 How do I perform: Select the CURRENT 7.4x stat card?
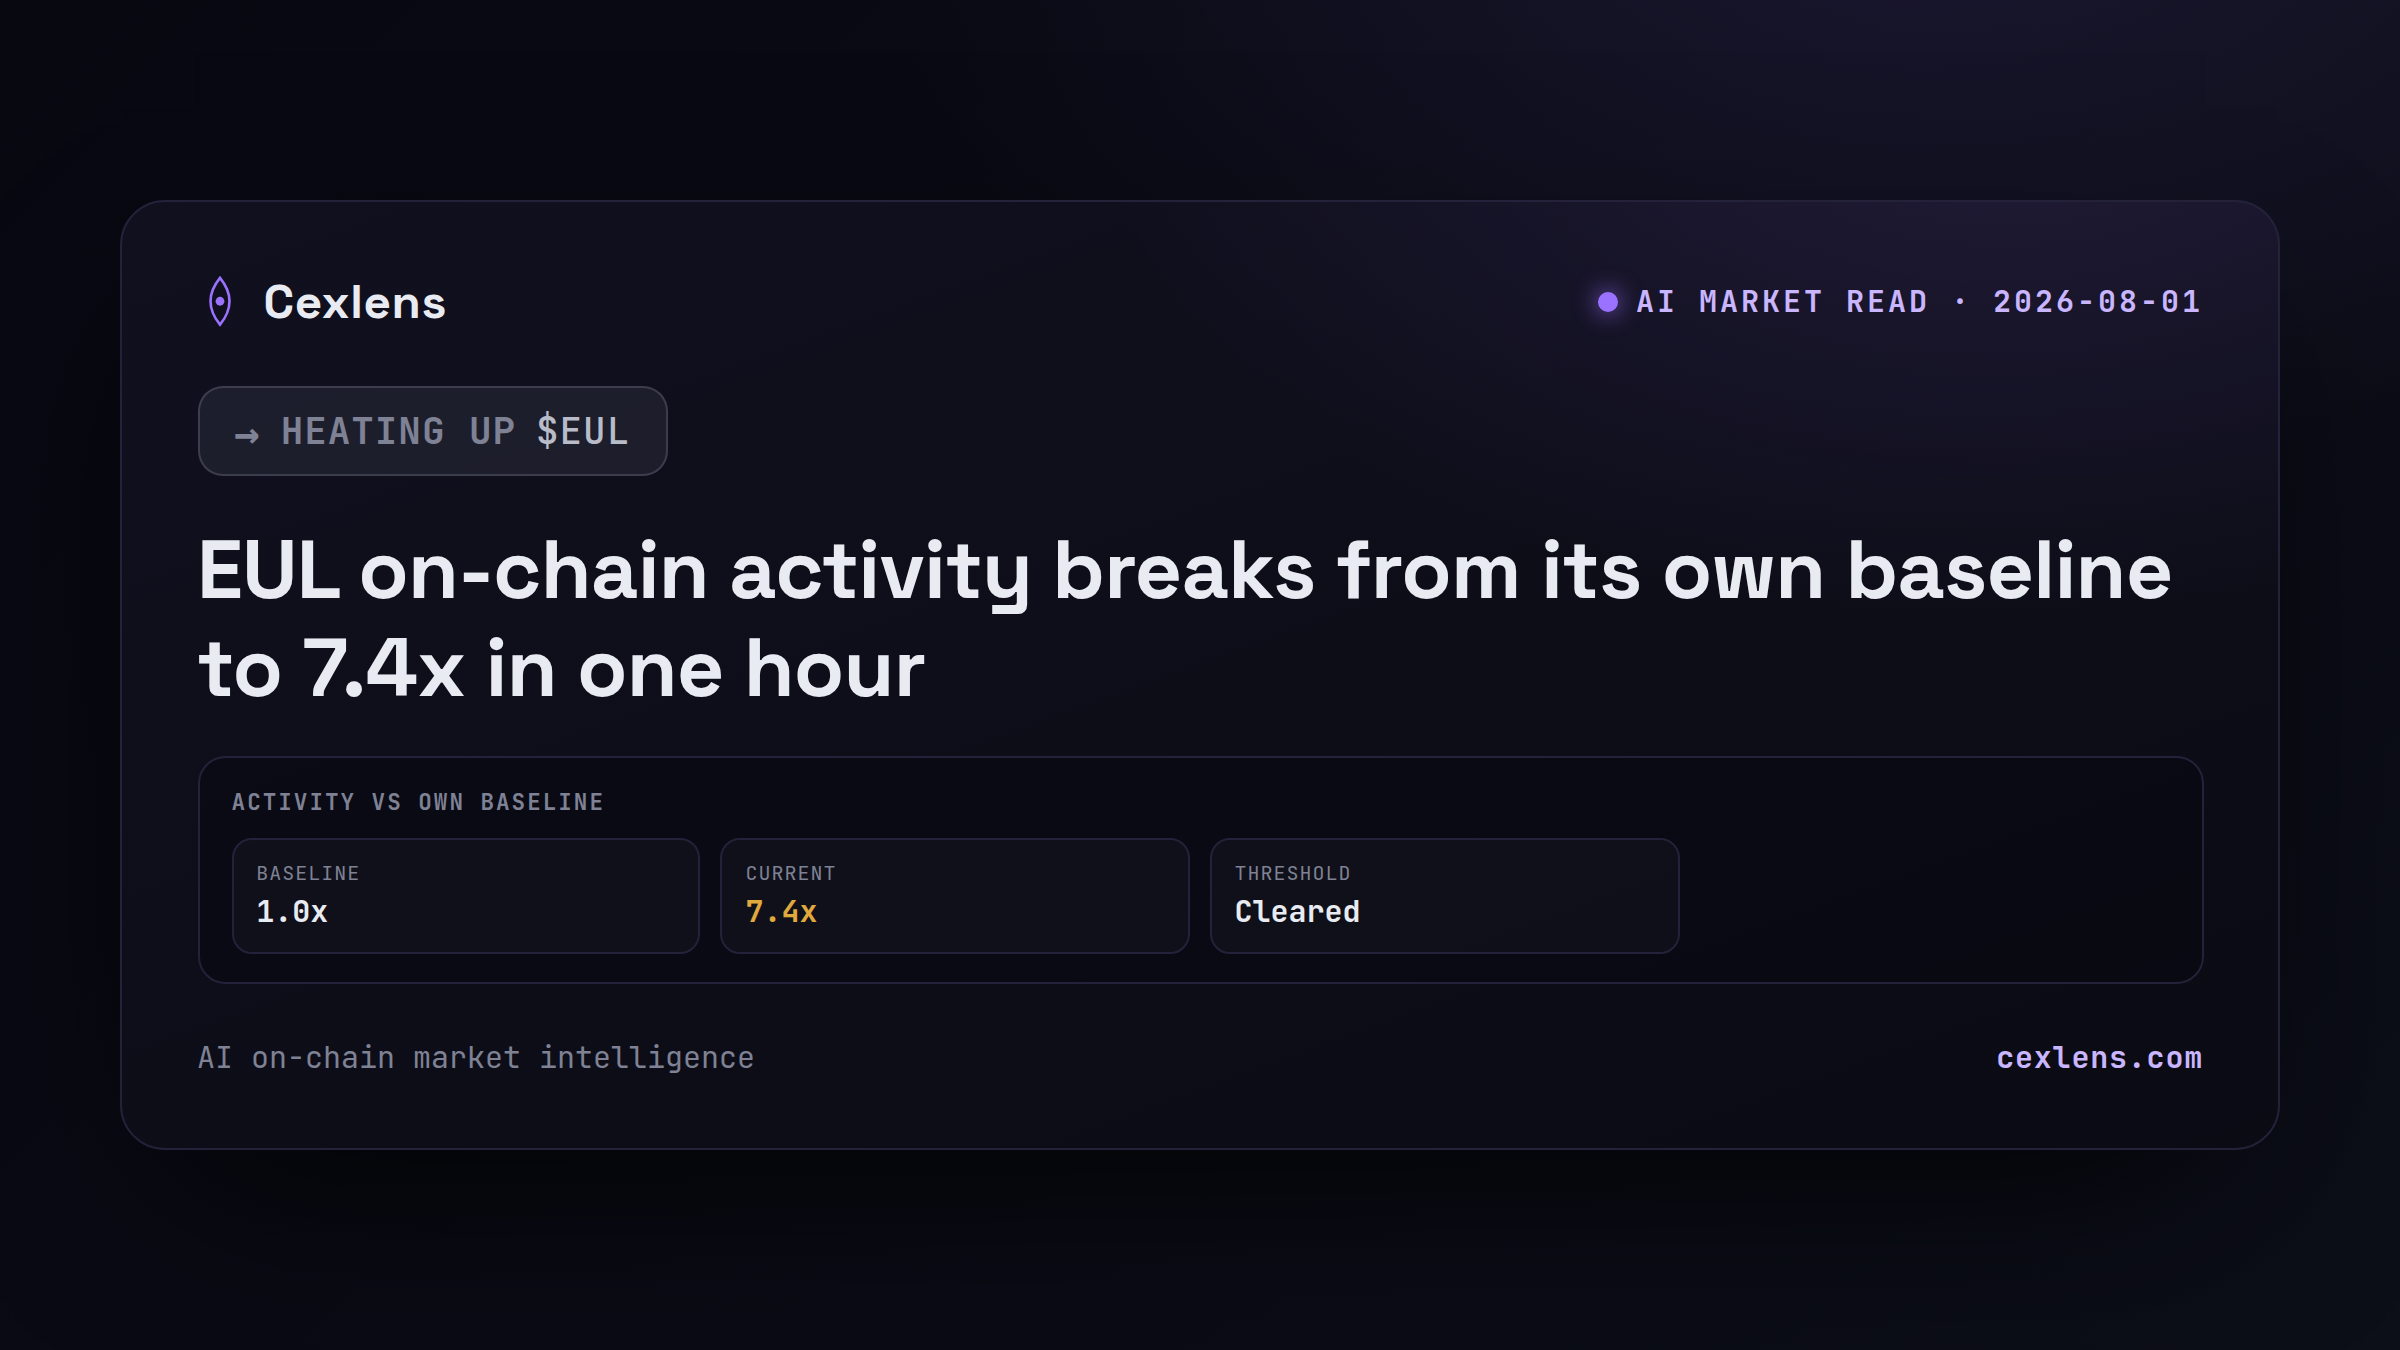(x=955, y=896)
